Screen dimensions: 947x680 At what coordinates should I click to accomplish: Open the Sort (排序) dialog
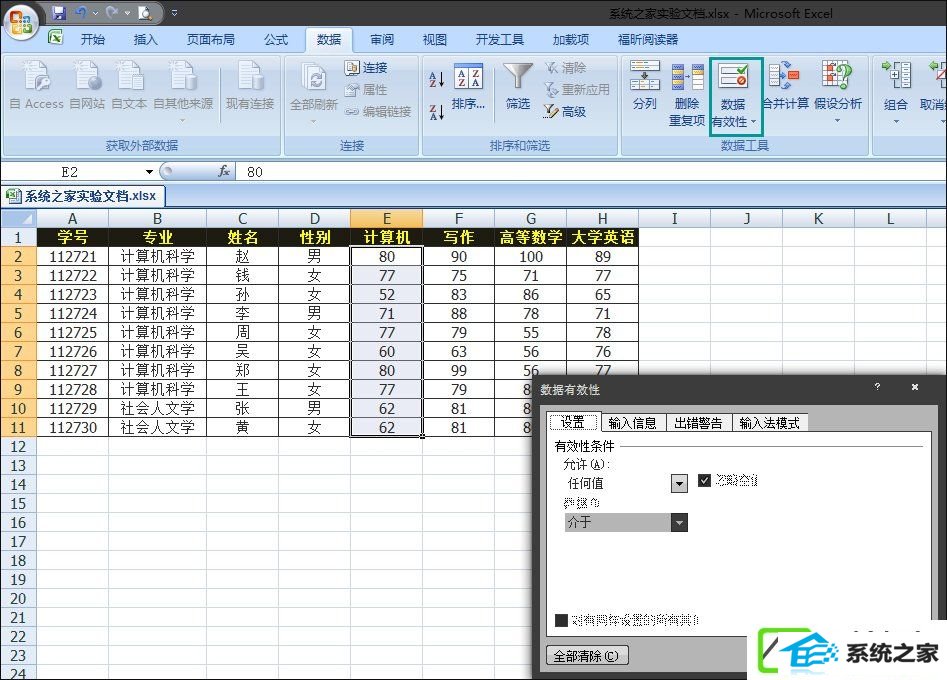coord(468,86)
